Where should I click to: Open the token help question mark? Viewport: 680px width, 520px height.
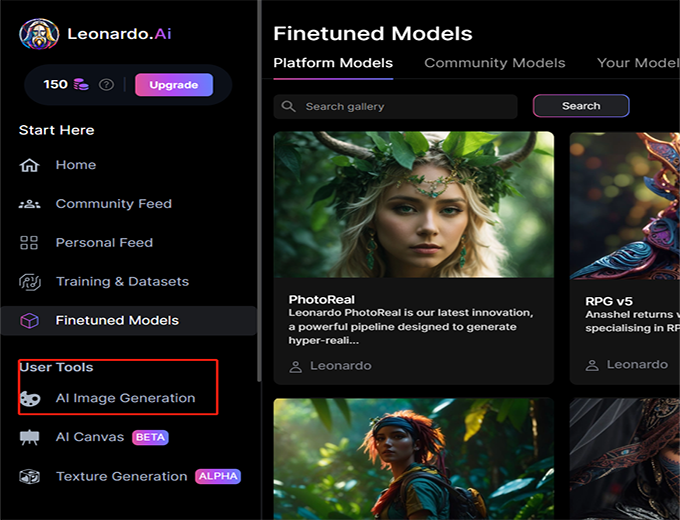[x=106, y=85]
